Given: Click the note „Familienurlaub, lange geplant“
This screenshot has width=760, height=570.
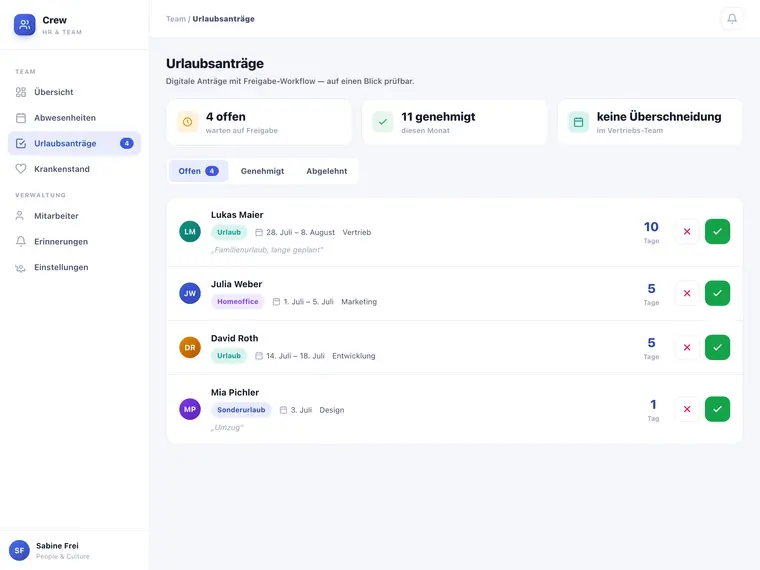Looking at the screenshot, I should 267,250.
